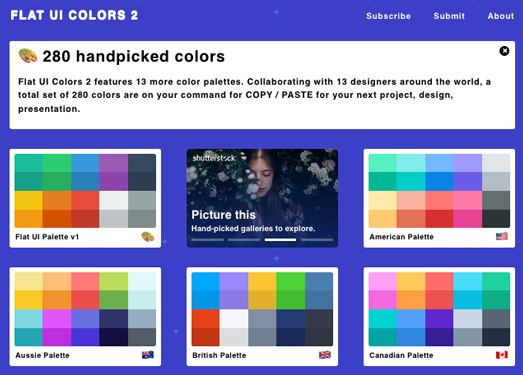Open the Subscribe page from top navigation

(388, 16)
